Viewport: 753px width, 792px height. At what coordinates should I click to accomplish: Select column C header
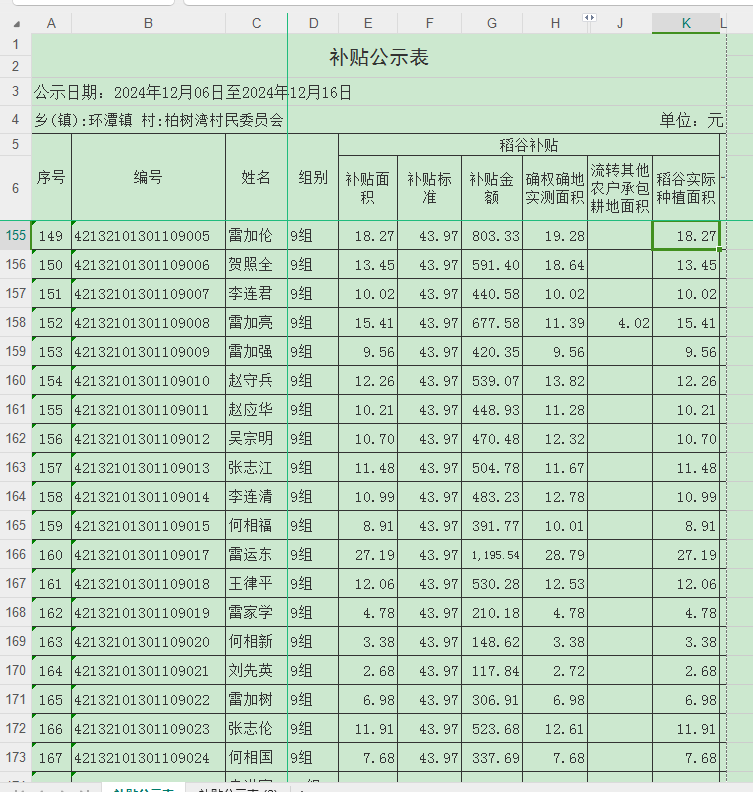pyautogui.click(x=256, y=23)
